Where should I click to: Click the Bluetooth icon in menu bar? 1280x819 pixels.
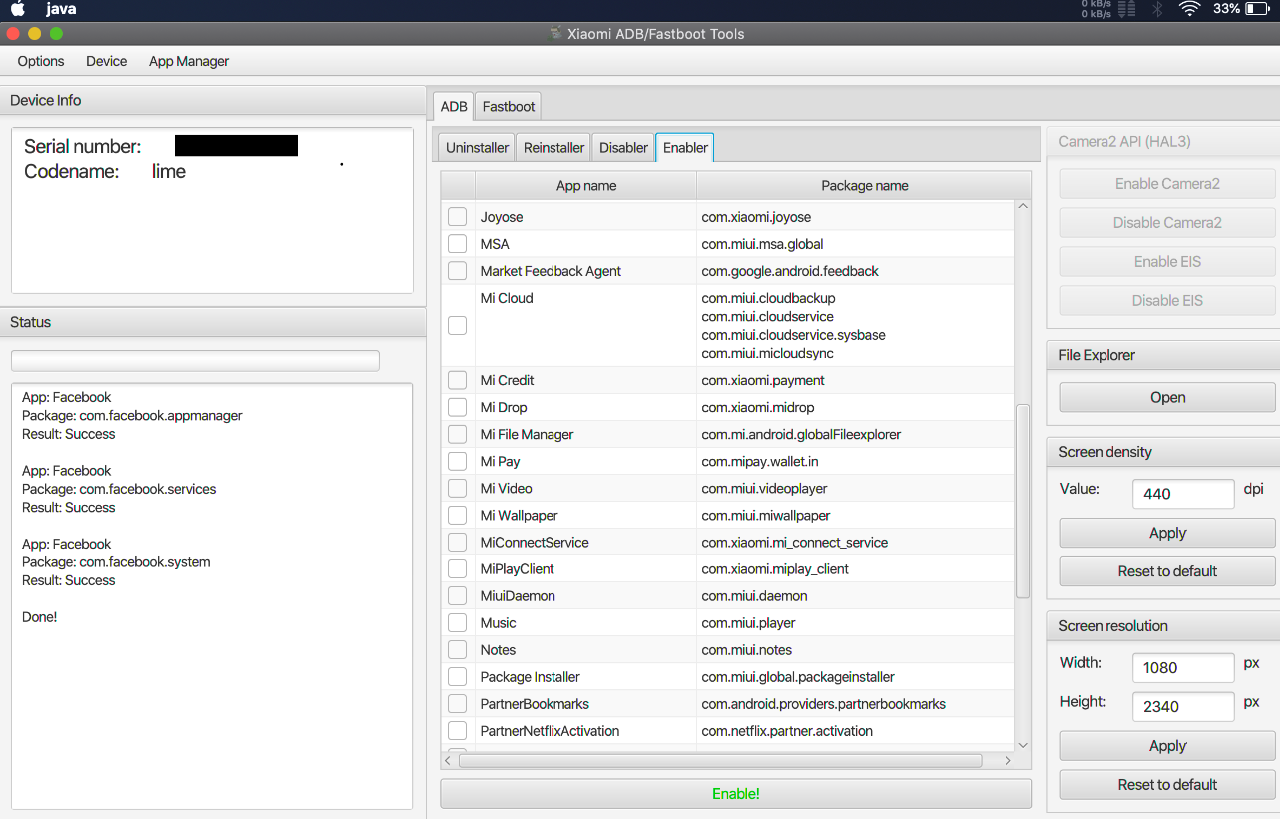tap(1158, 9)
